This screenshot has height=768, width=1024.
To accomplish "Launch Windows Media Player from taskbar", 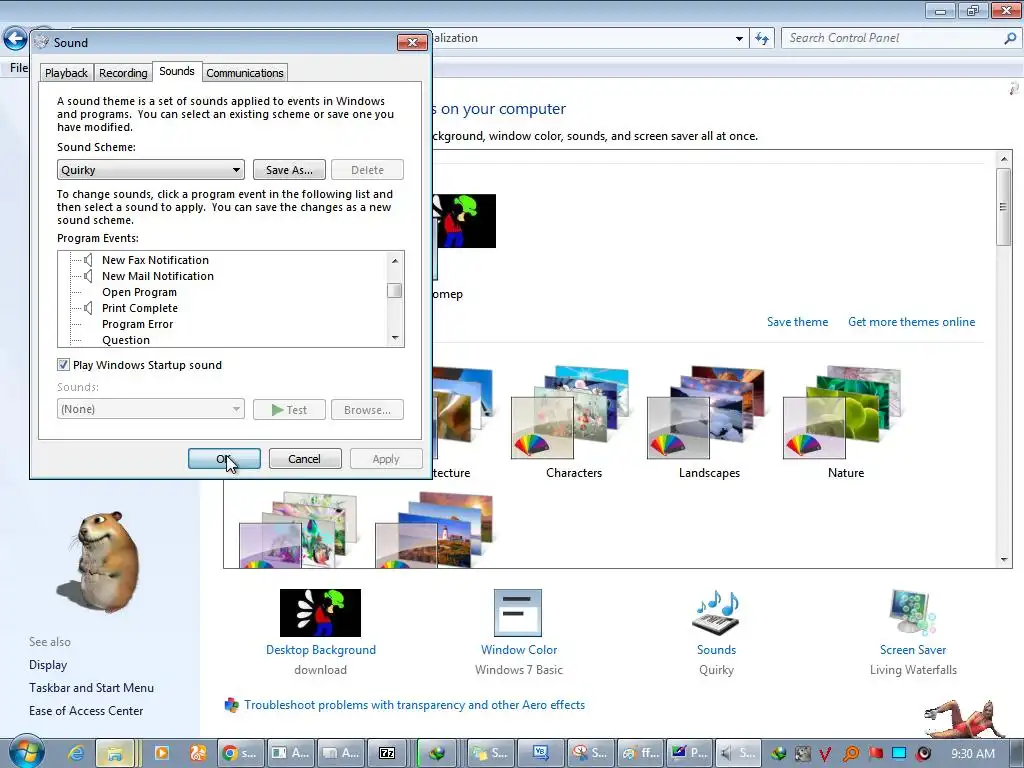I will tap(161, 753).
